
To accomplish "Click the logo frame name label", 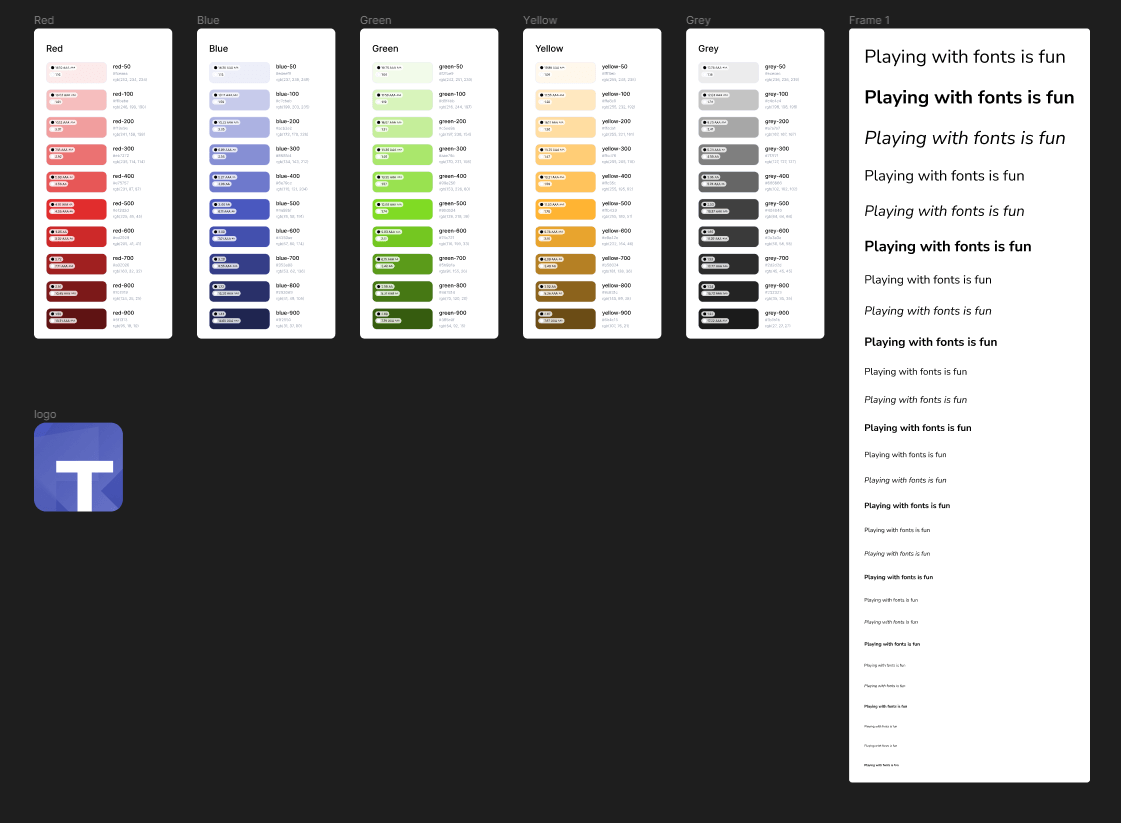I will point(45,414).
